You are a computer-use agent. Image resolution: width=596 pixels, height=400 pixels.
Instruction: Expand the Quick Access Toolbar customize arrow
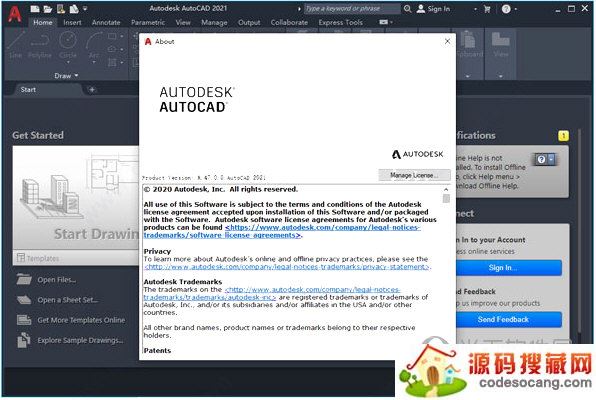pyautogui.click(x=85, y=9)
